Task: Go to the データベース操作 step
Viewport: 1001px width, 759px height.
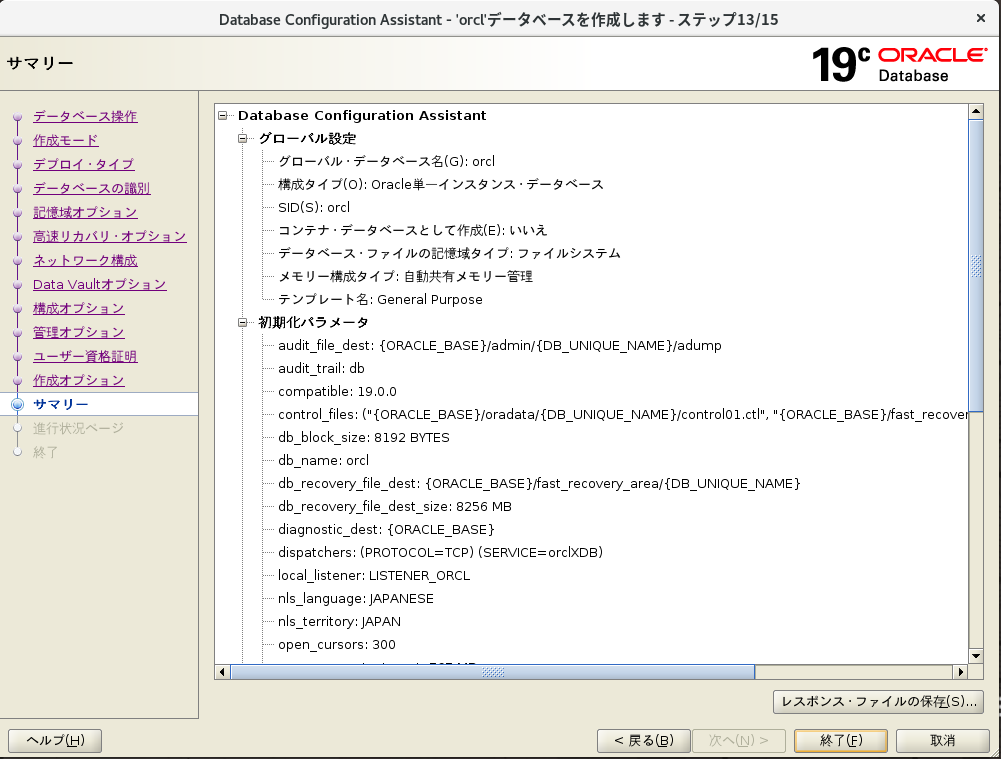Action: pos(85,116)
